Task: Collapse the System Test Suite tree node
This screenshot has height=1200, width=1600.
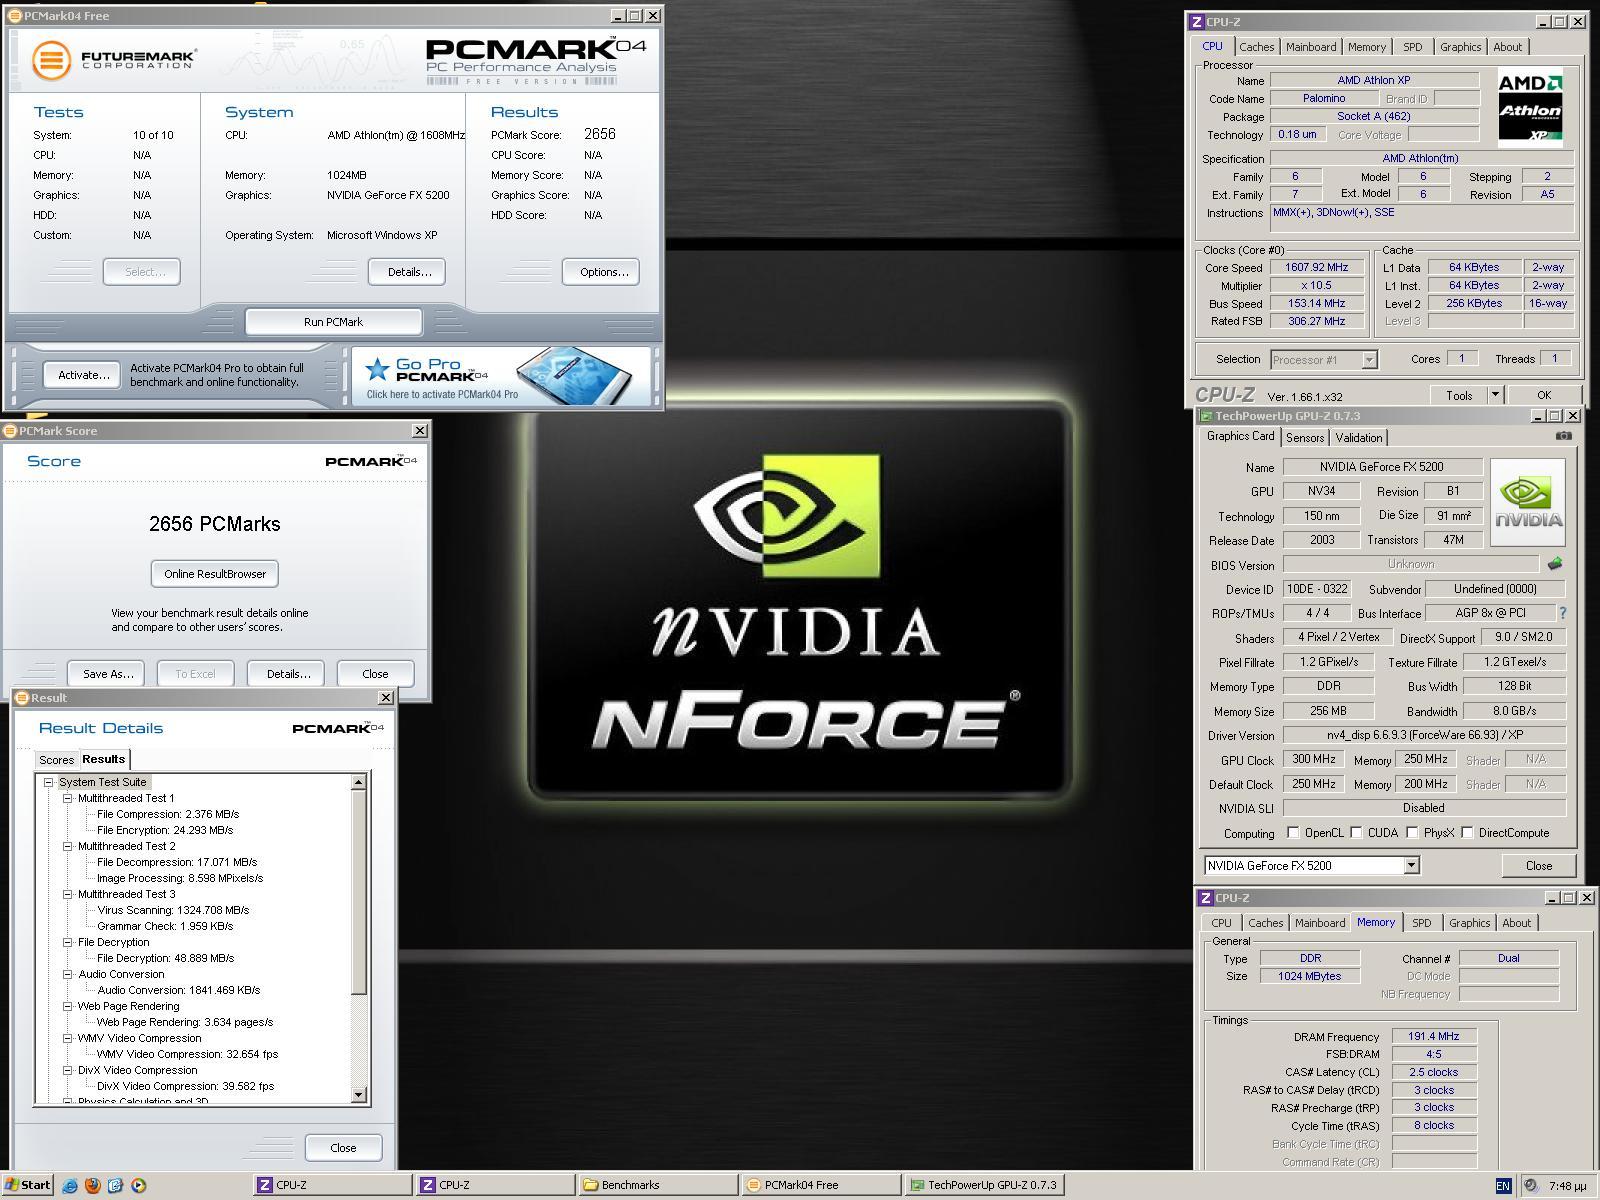Action: (x=48, y=782)
